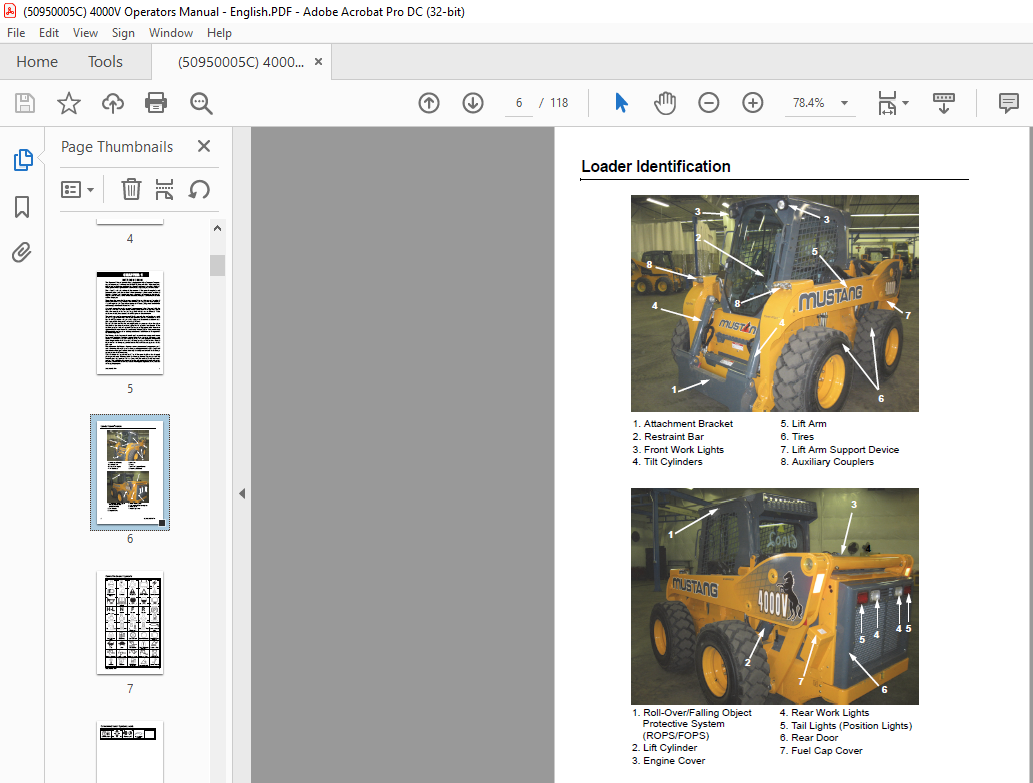Select the page 6 thumbnail

point(130,472)
